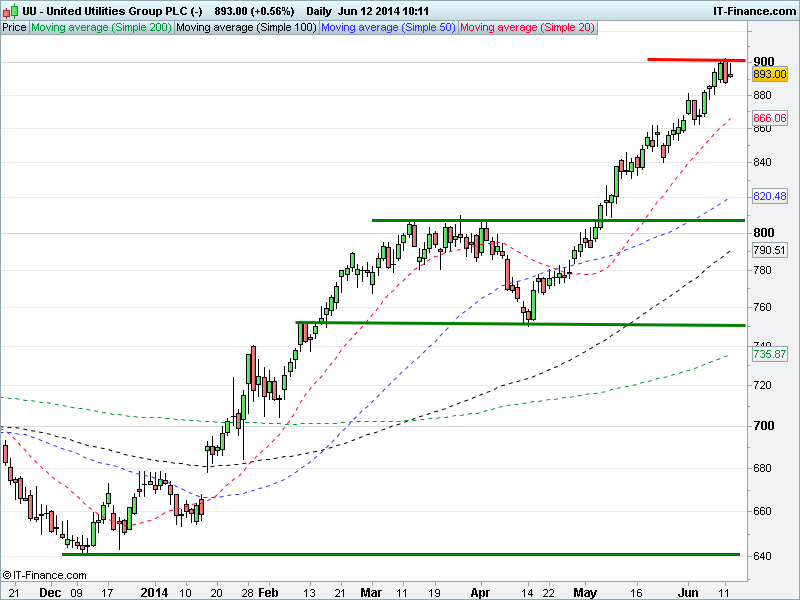Select the green support line at 640
800x600 pixels.
coord(400,553)
